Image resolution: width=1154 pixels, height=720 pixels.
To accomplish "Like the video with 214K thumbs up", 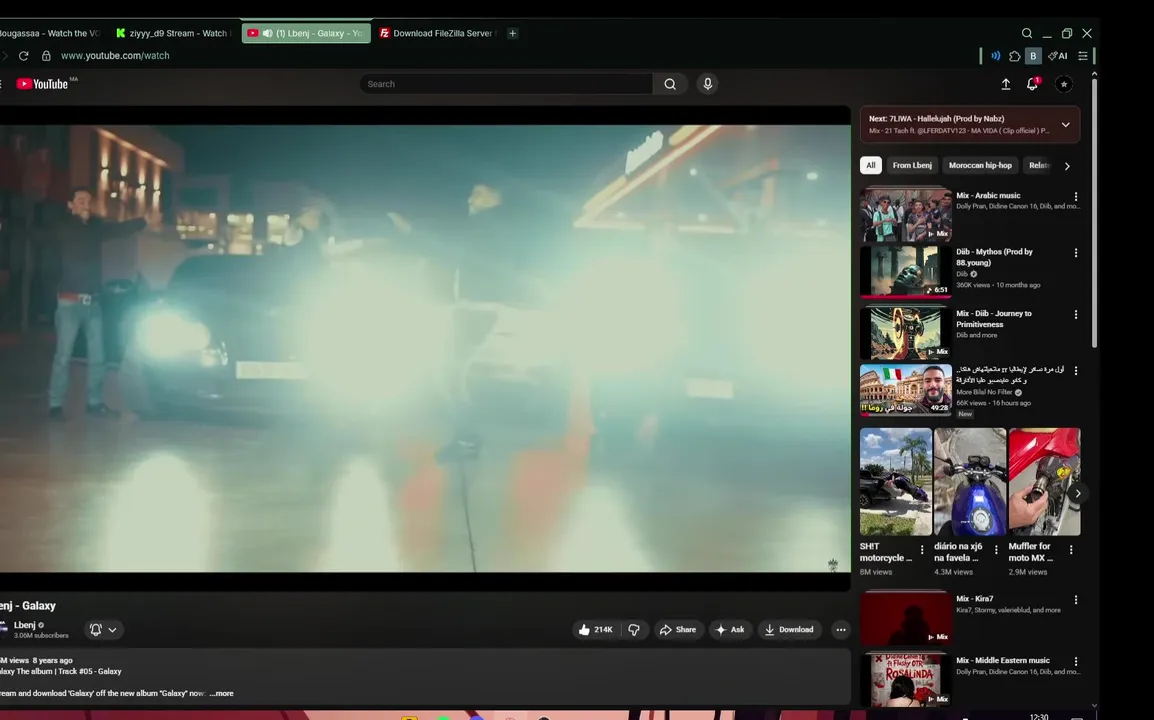I will click(596, 629).
